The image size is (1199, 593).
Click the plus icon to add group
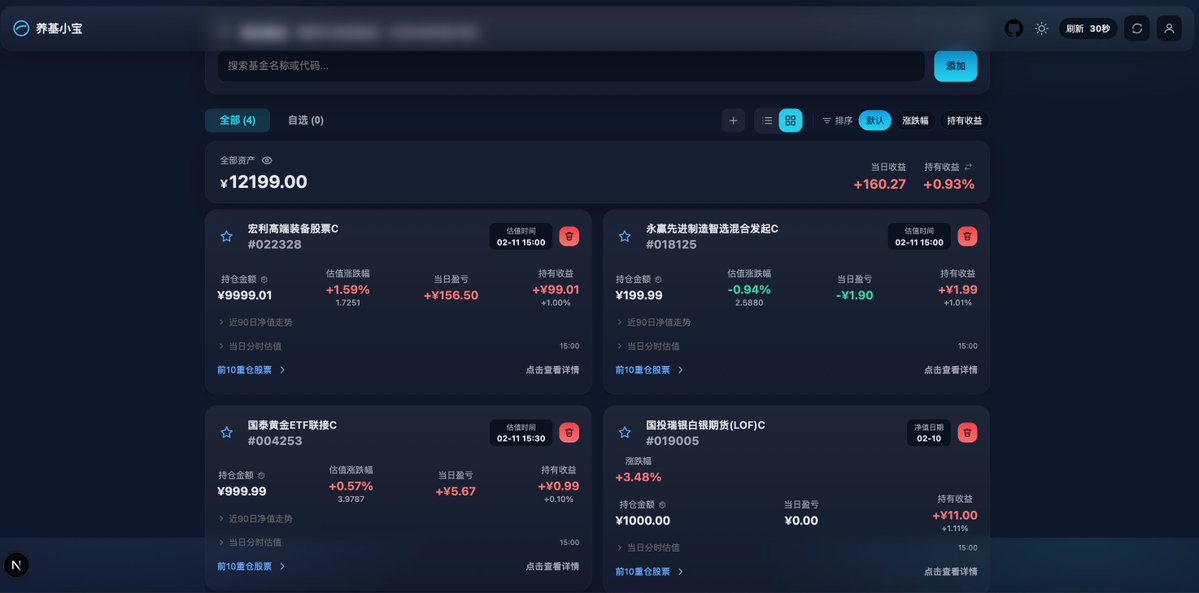[x=733, y=120]
